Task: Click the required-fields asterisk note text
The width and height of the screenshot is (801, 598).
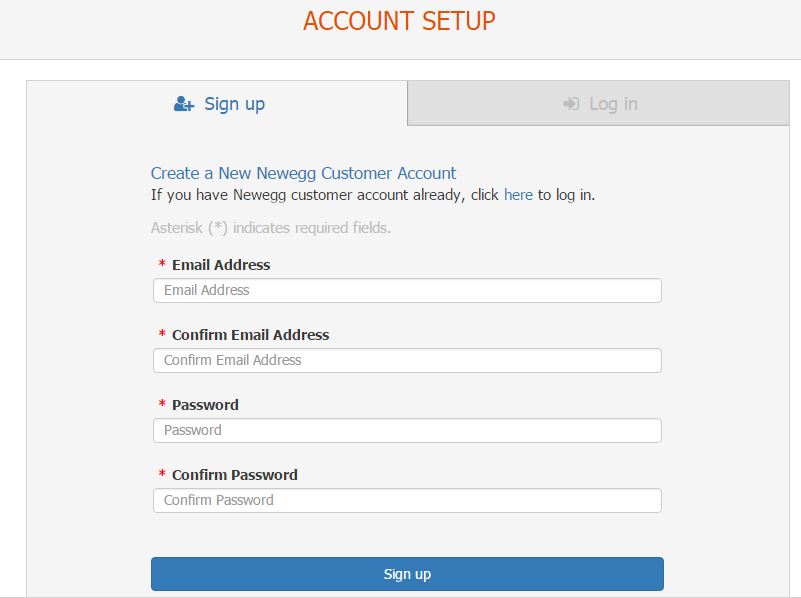Action: 270,228
